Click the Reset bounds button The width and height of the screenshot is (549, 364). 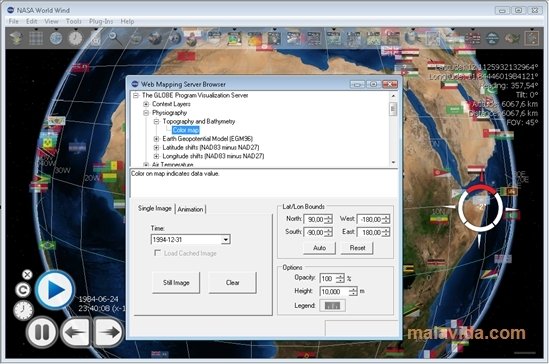tap(357, 248)
